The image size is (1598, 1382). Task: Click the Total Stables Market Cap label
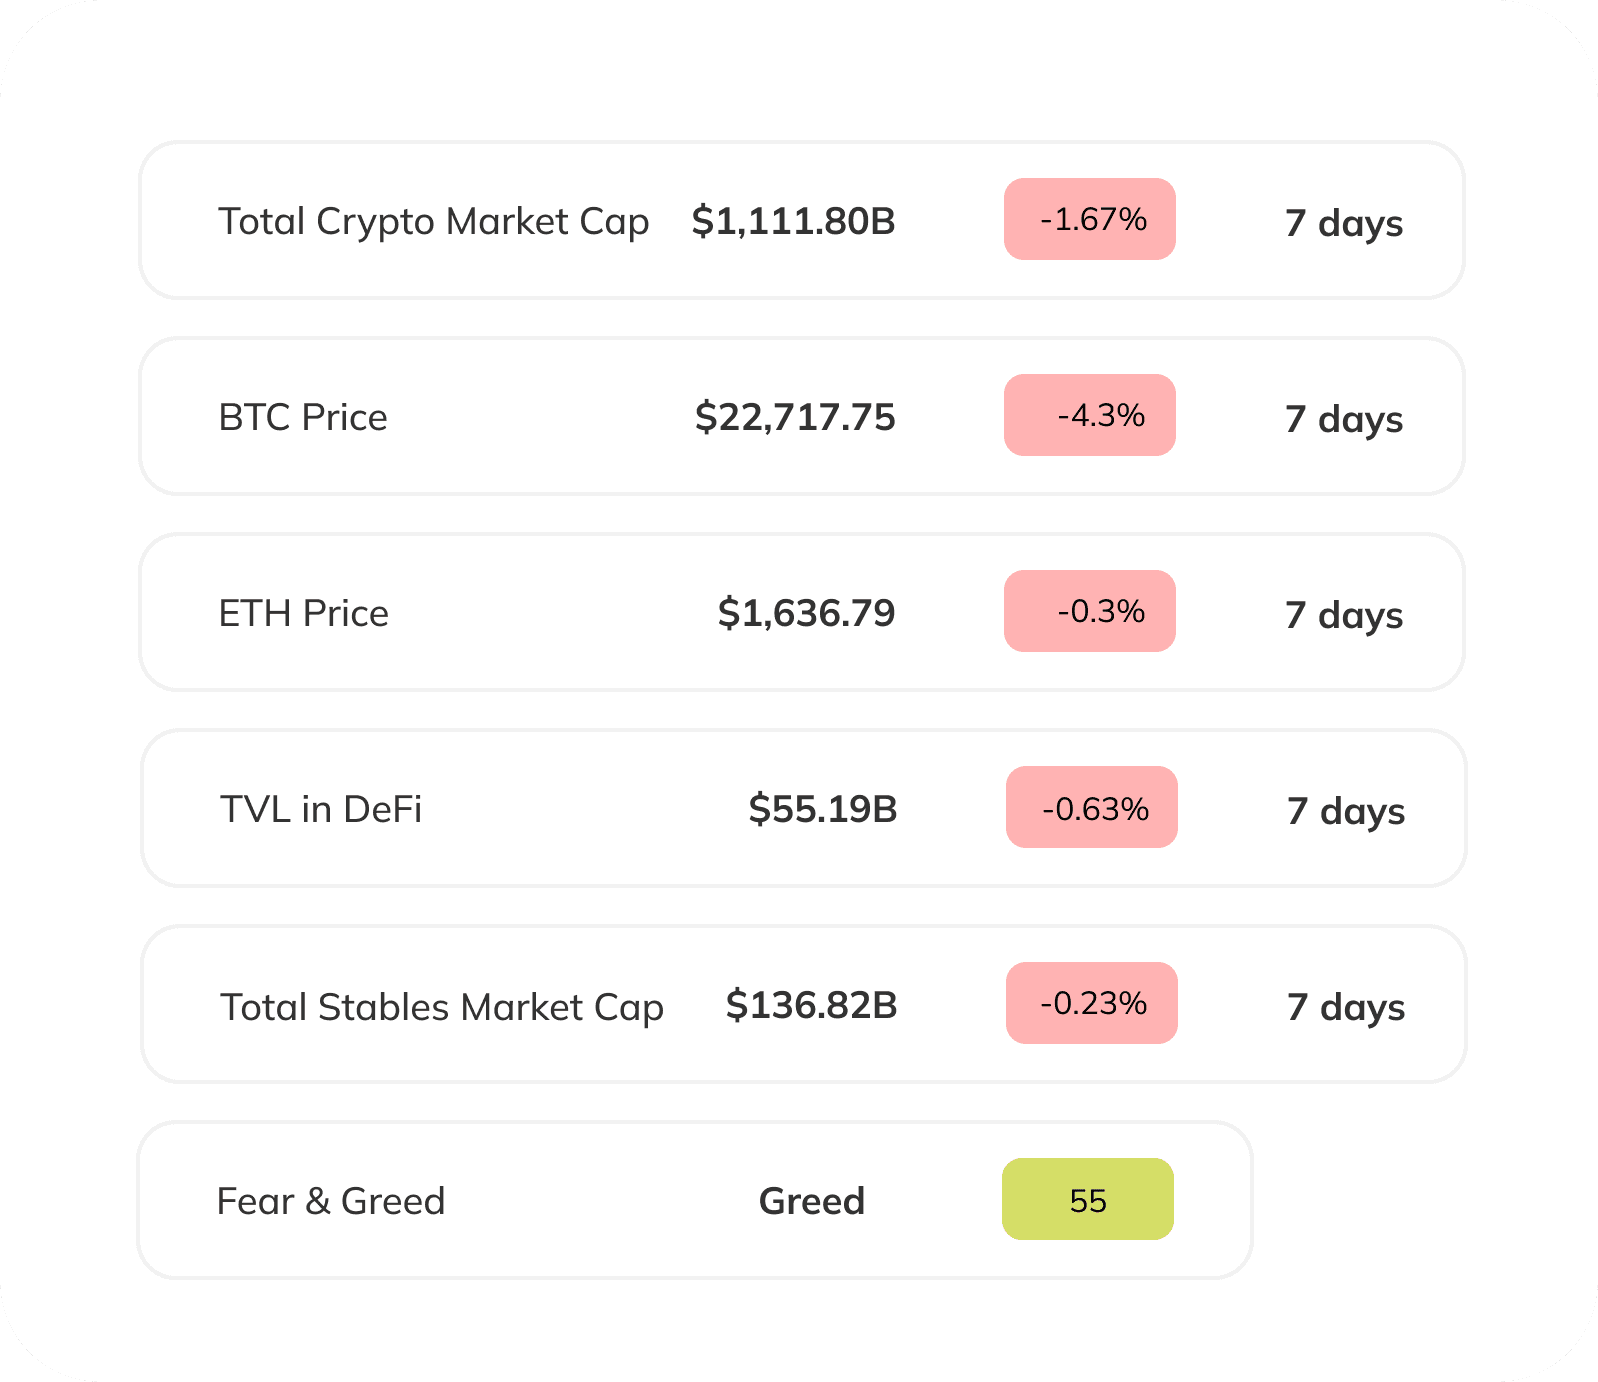441,1007
